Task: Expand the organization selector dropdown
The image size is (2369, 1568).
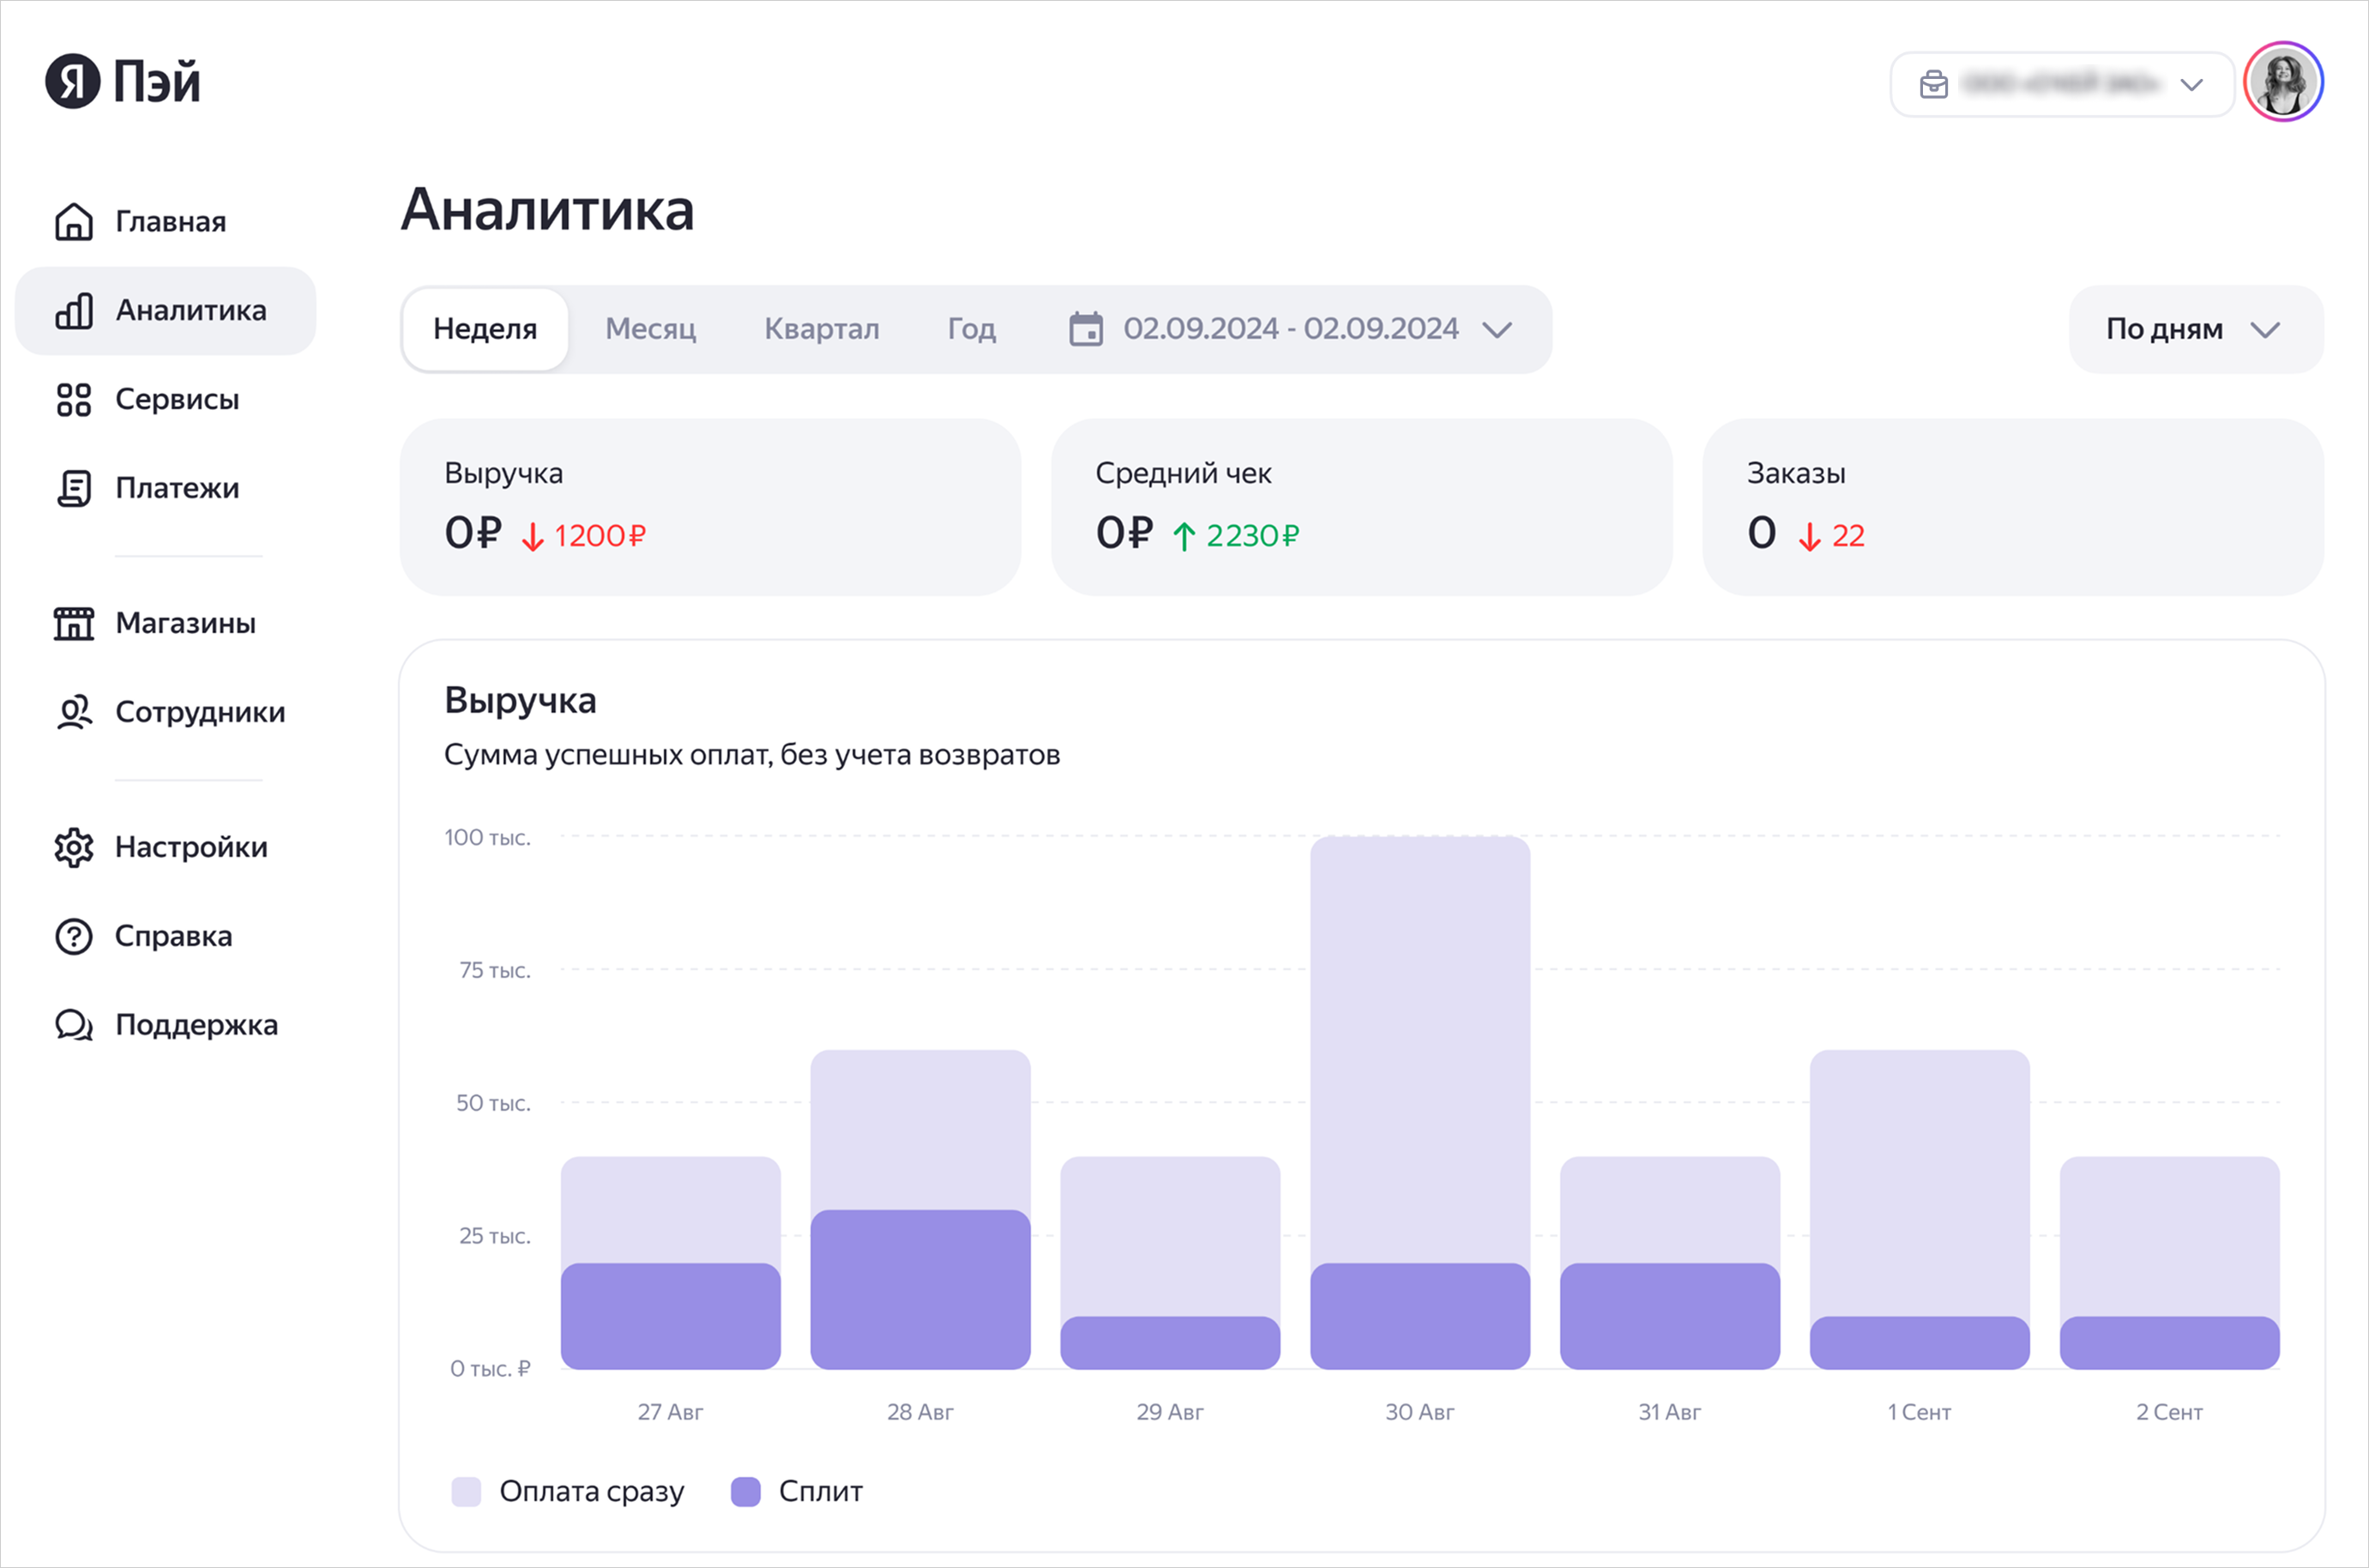Action: click(x=2061, y=85)
